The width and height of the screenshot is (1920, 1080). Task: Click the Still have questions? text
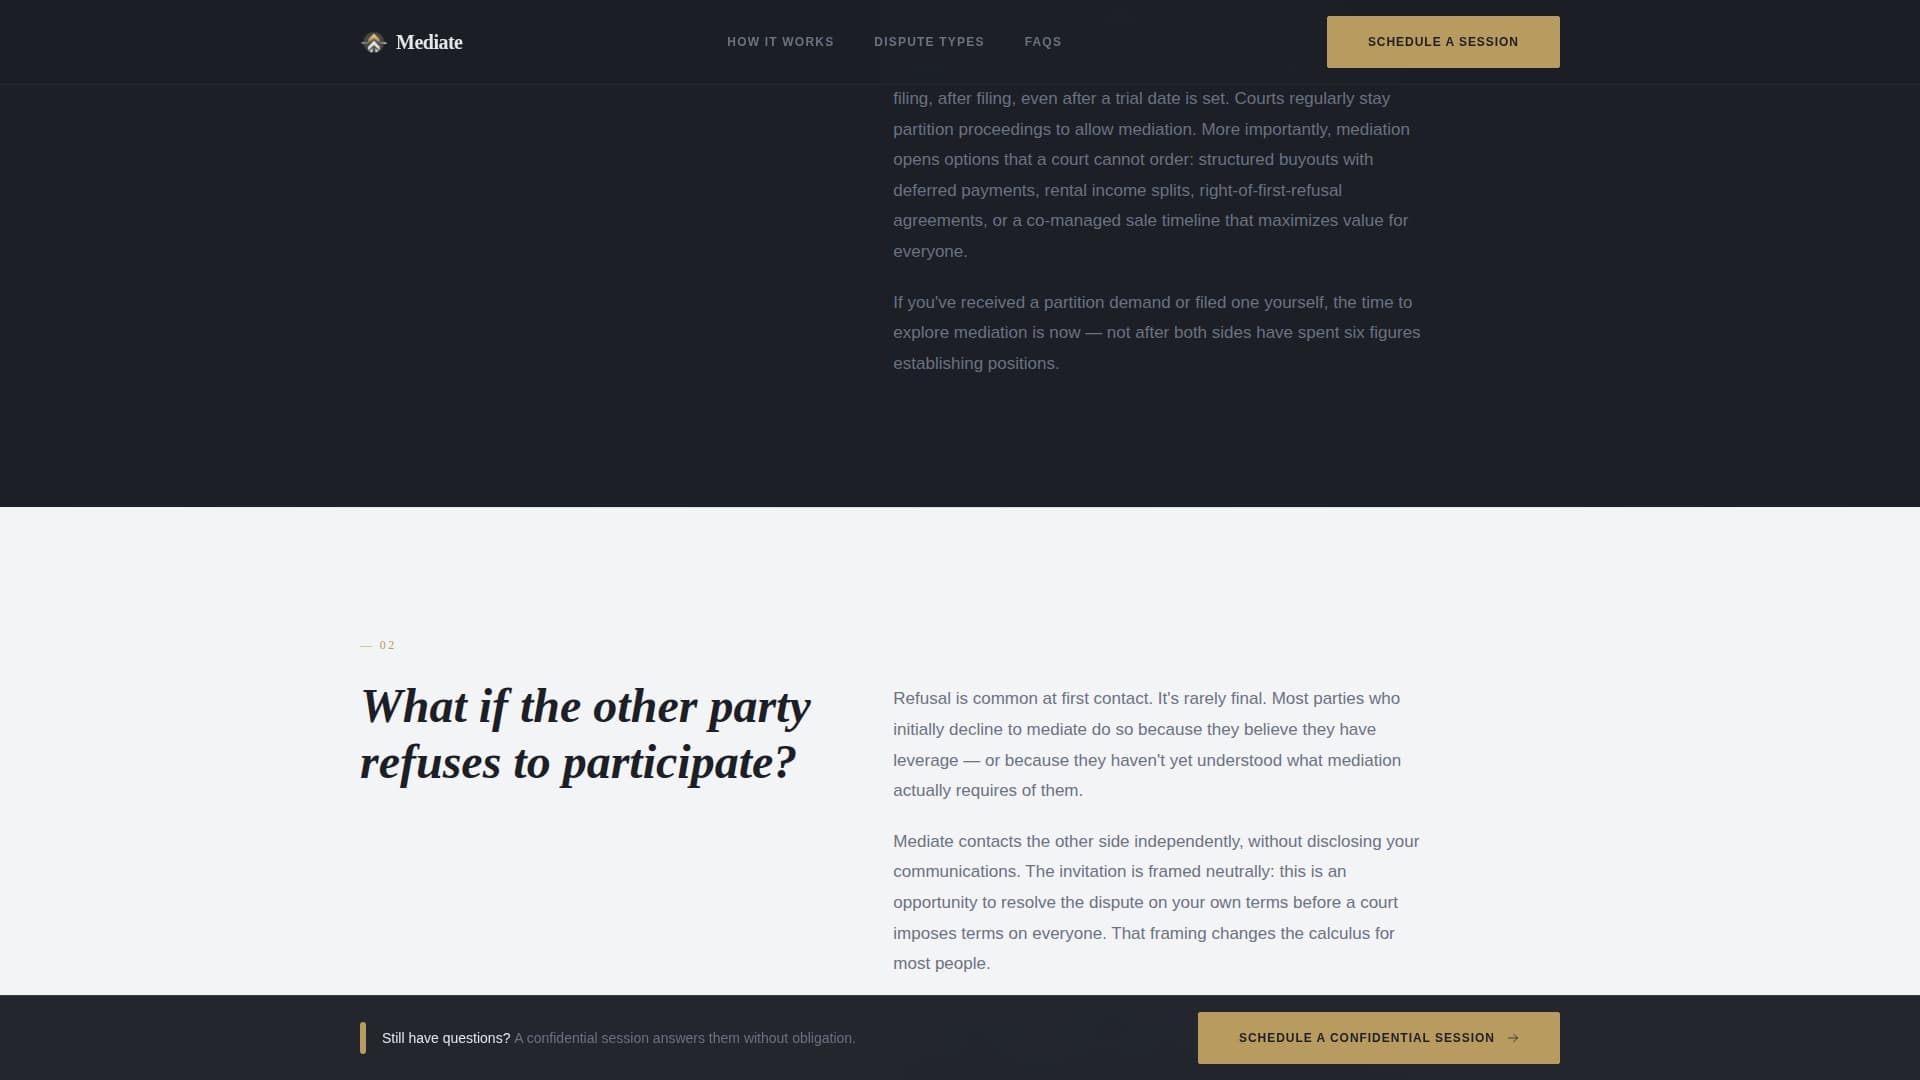(x=446, y=1038)
